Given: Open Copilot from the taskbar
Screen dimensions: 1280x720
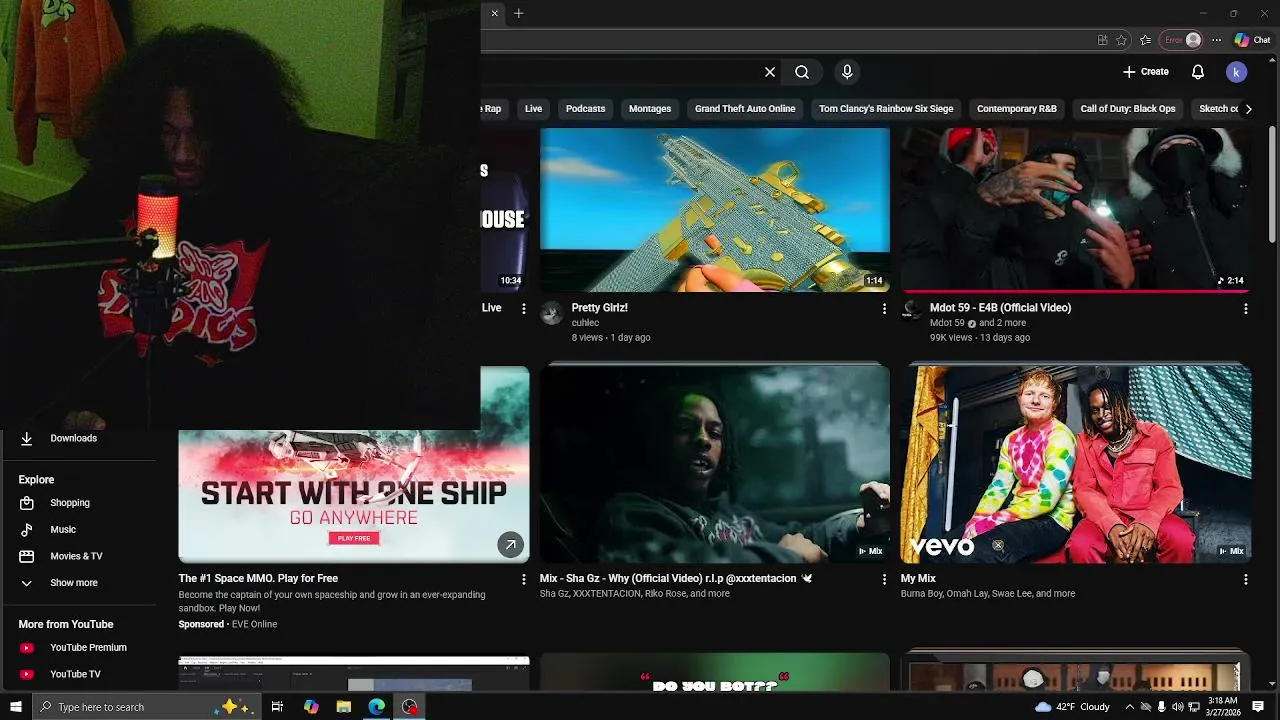Looking at the screenshot, I should 311,707.
